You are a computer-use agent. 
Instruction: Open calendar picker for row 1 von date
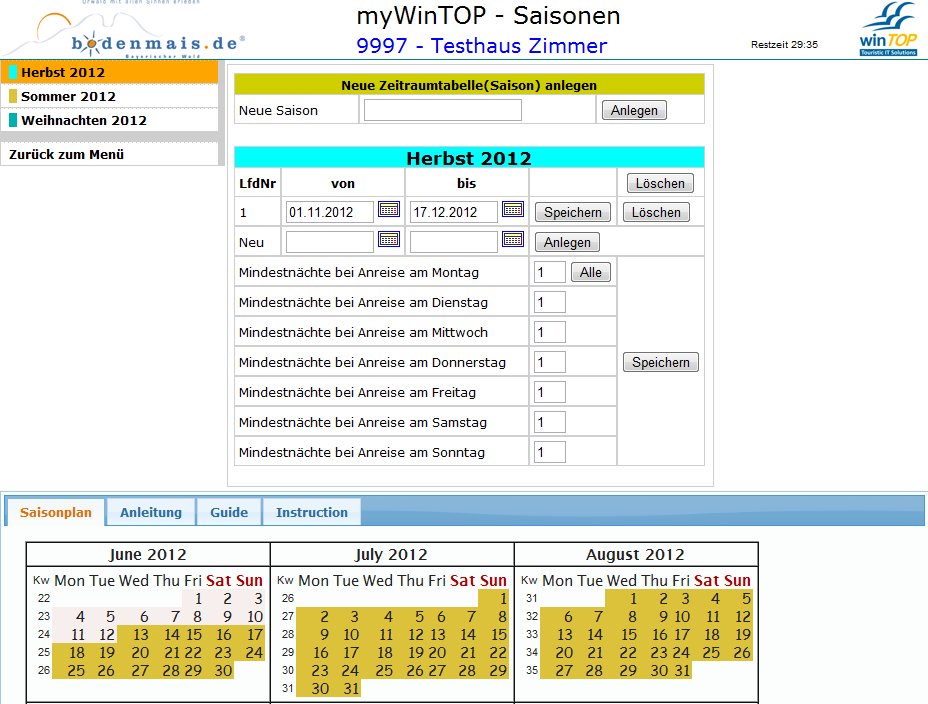(389, 210)
